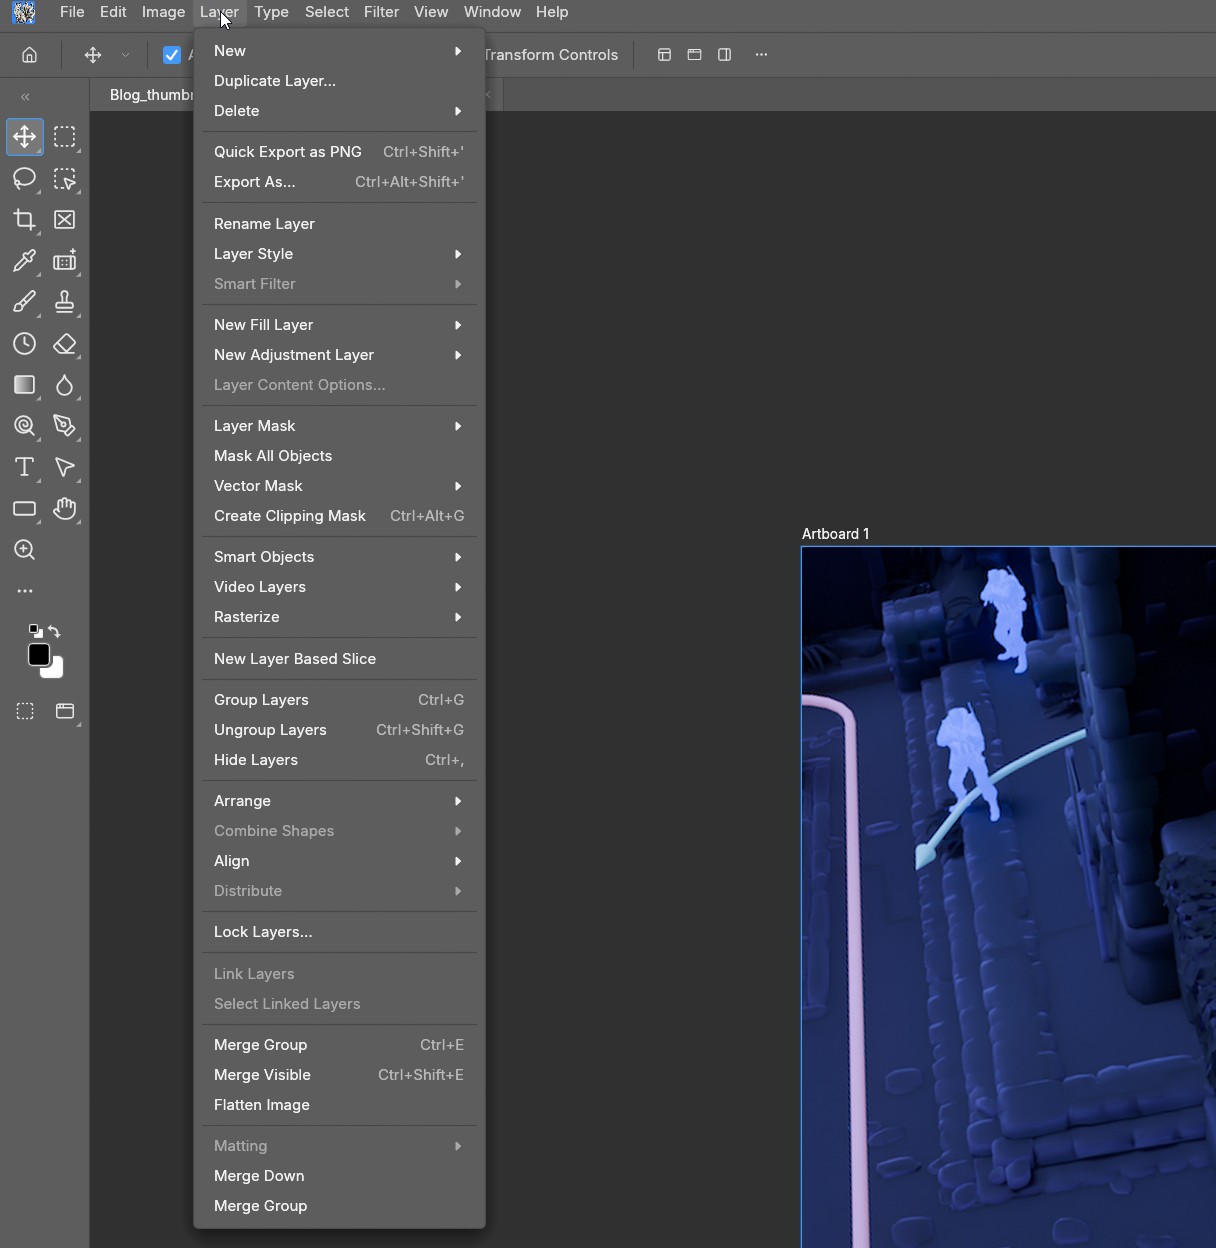Choose Rename Layer menu entry

pyautogui.click(x=339, y=224)
